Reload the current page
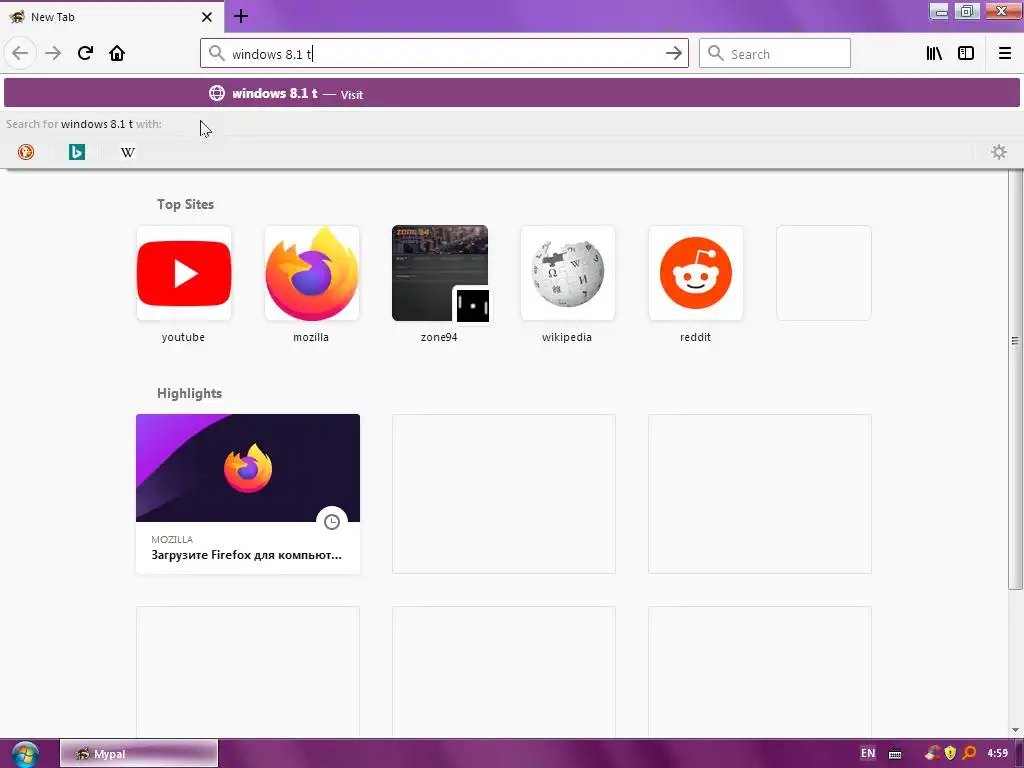The height and width of the screenshot is (768, 1024). 85,53
